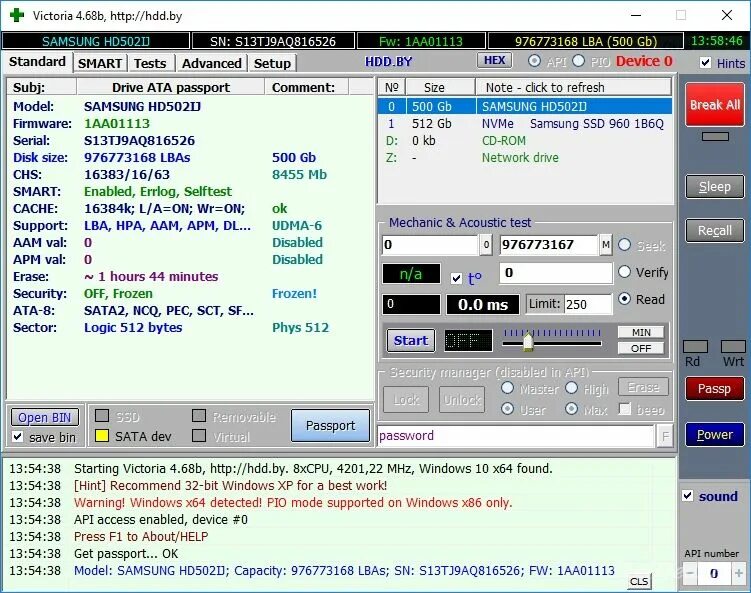The height and width of the screenshot is (593, 751).
Task: Click the blue Power button
Action: pos(715,434)
